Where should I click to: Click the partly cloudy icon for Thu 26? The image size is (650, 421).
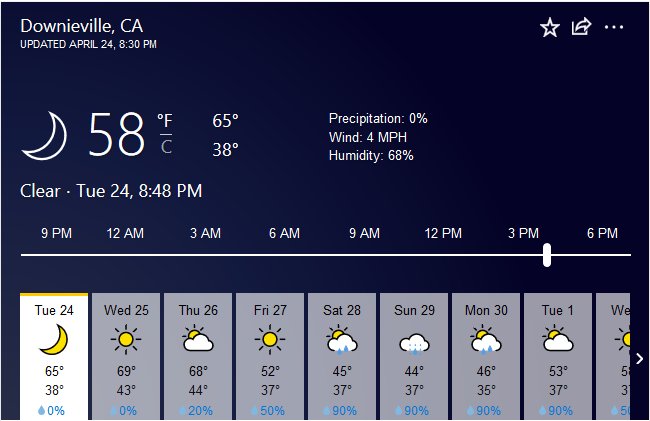[x=198, y=339]
